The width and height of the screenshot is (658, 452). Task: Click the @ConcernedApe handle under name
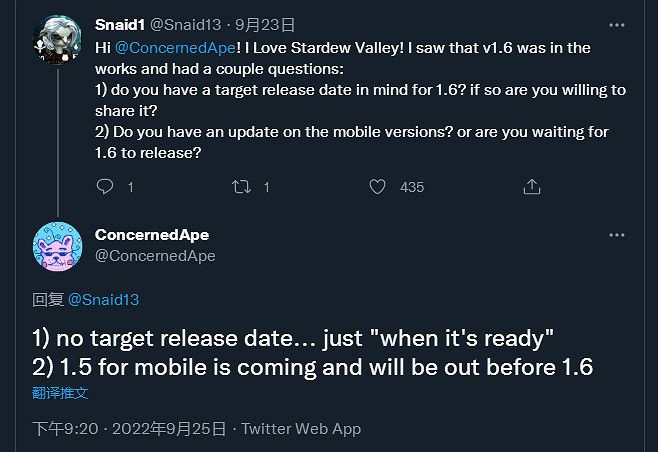155,256
